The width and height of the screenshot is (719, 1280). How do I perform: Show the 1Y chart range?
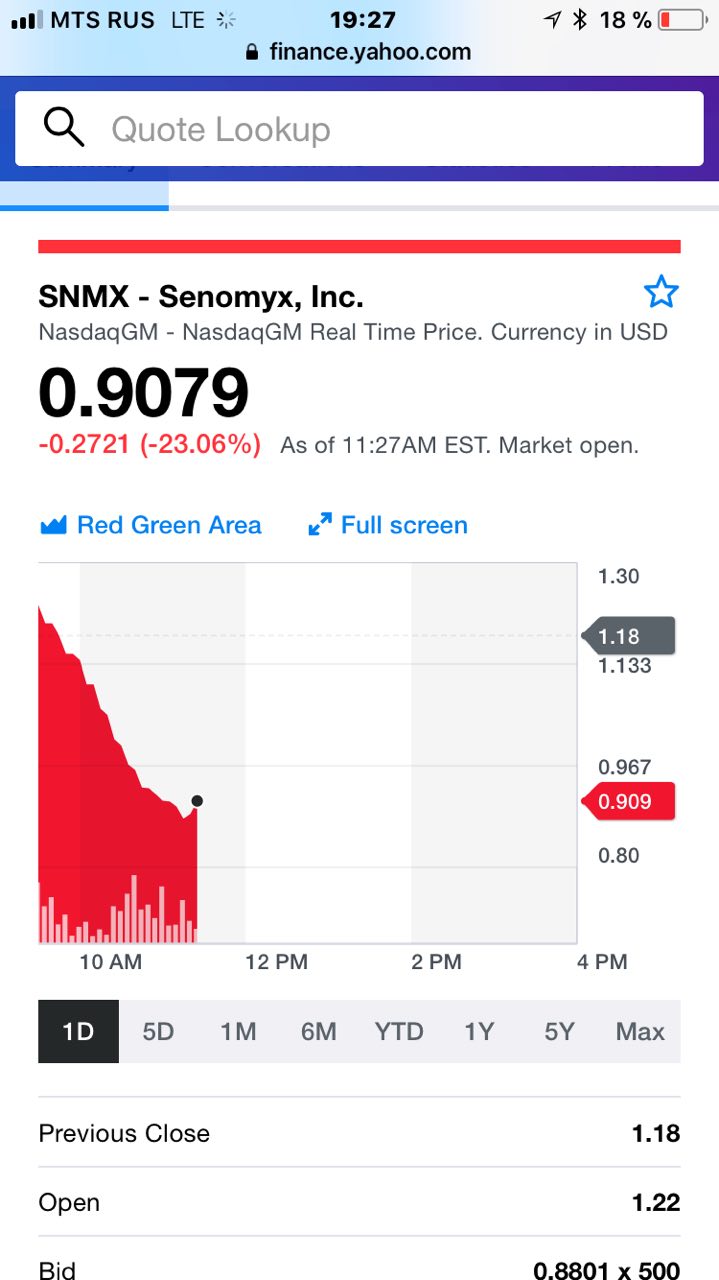479,1031
